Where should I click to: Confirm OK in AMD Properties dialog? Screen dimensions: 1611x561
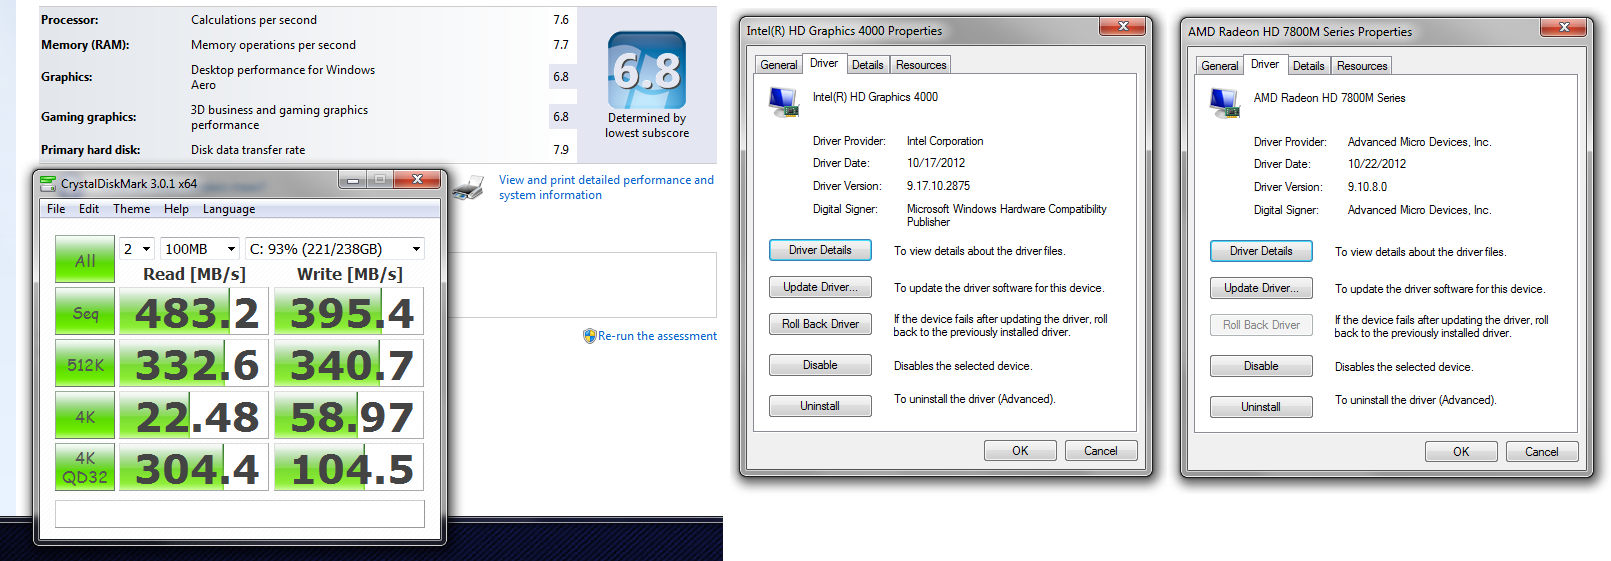point(1461,452)
